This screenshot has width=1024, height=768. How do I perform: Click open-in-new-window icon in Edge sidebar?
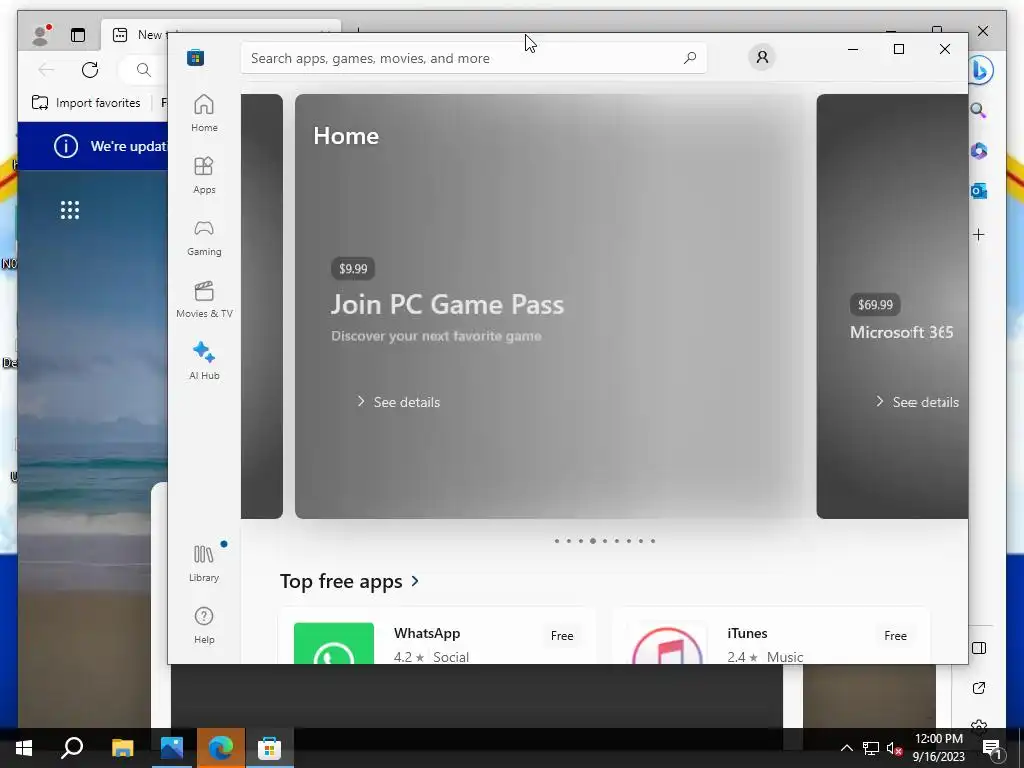(979, 688)
